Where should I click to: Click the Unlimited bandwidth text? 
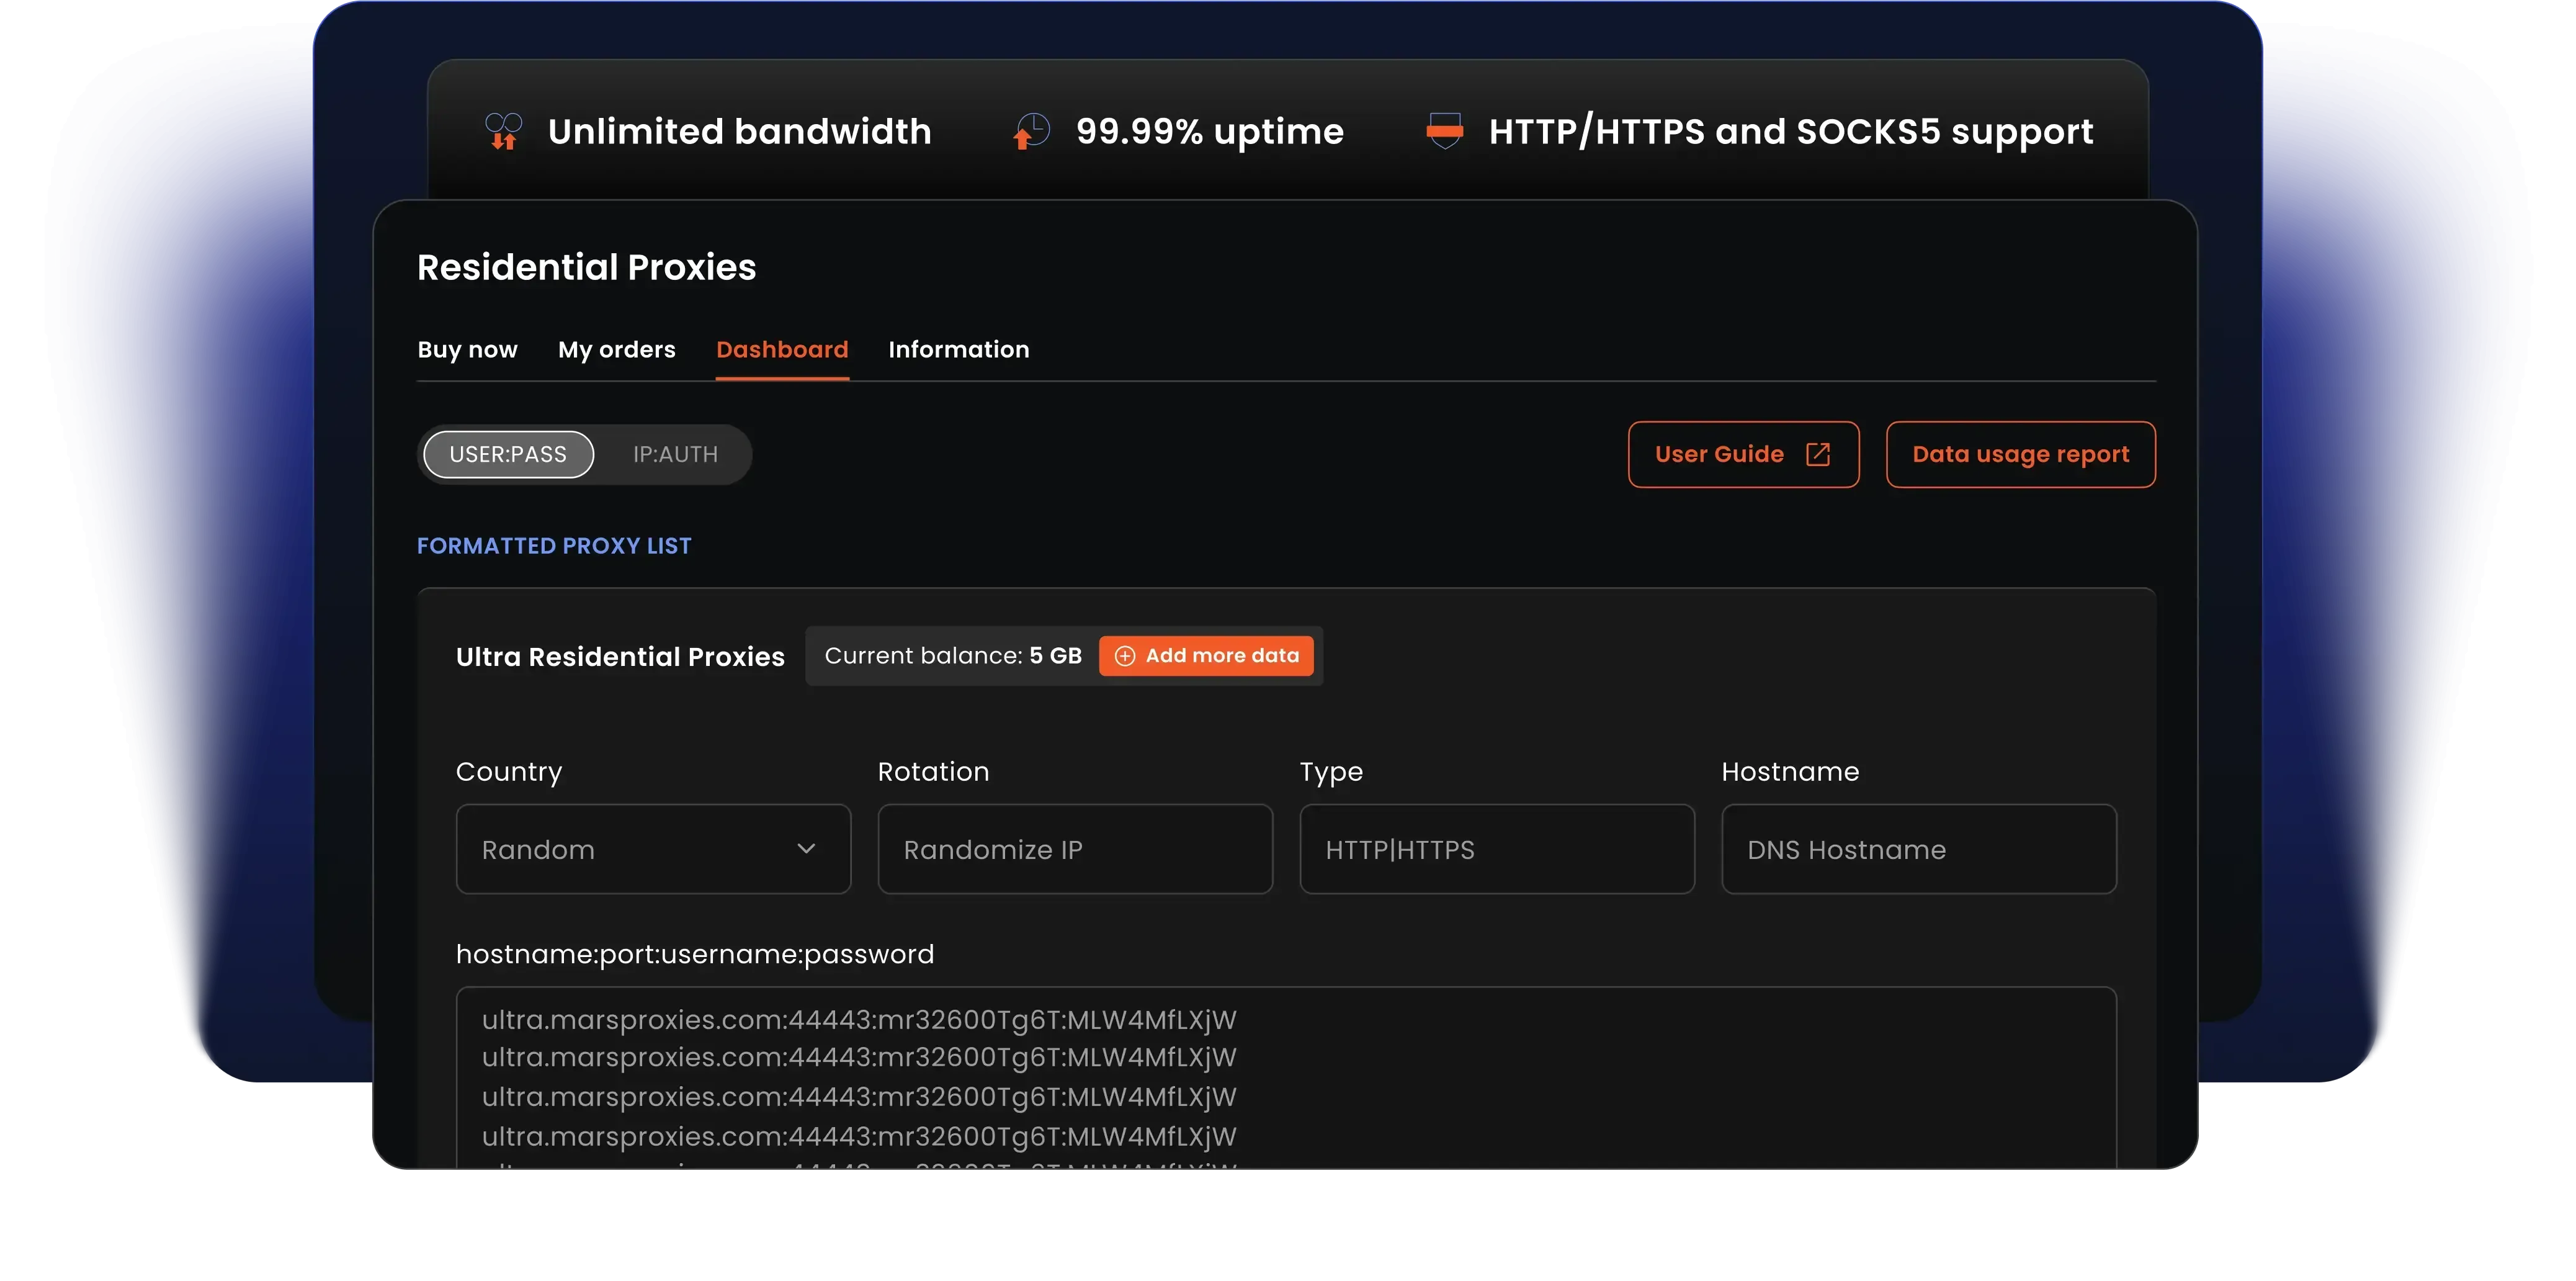pos(739,131)
